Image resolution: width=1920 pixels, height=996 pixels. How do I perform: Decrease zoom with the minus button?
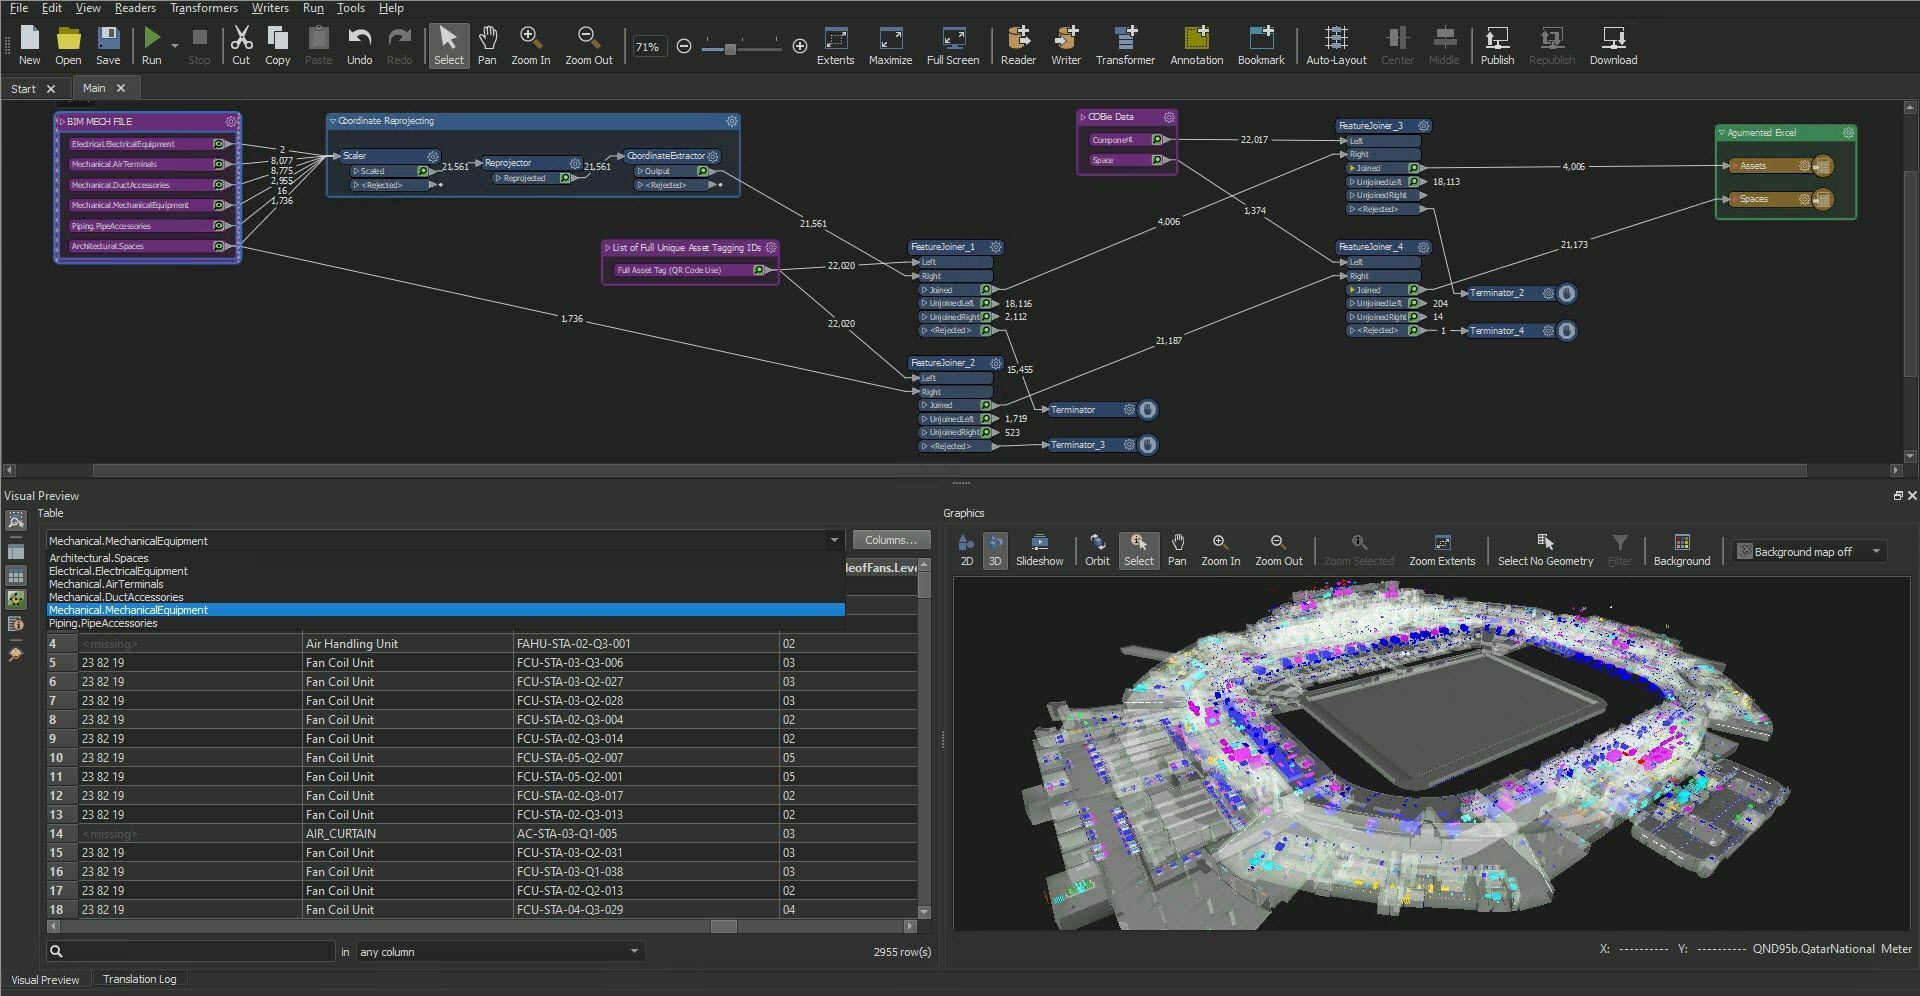(x=684, y=46)
